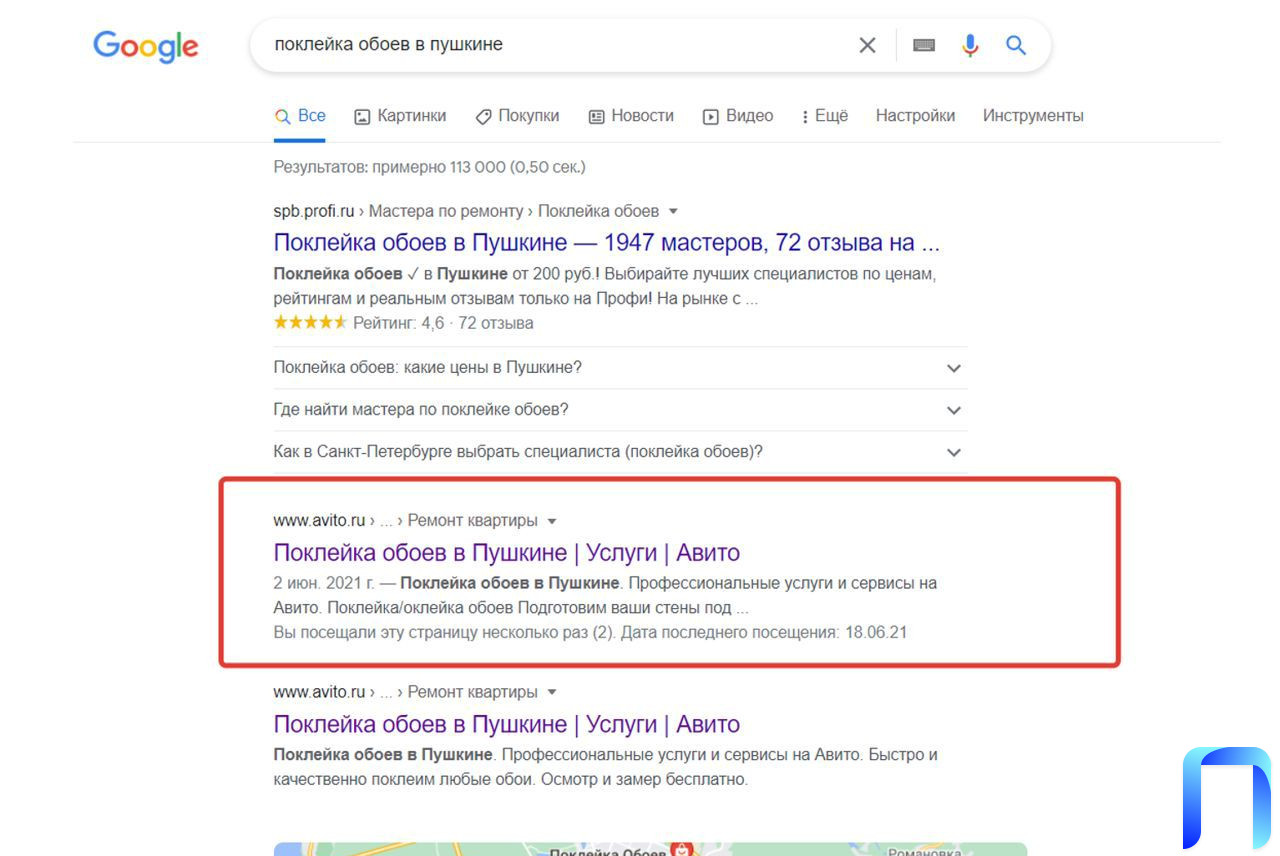Start voice search with microphone icon
1280x856 pixels.
point(970,45)
